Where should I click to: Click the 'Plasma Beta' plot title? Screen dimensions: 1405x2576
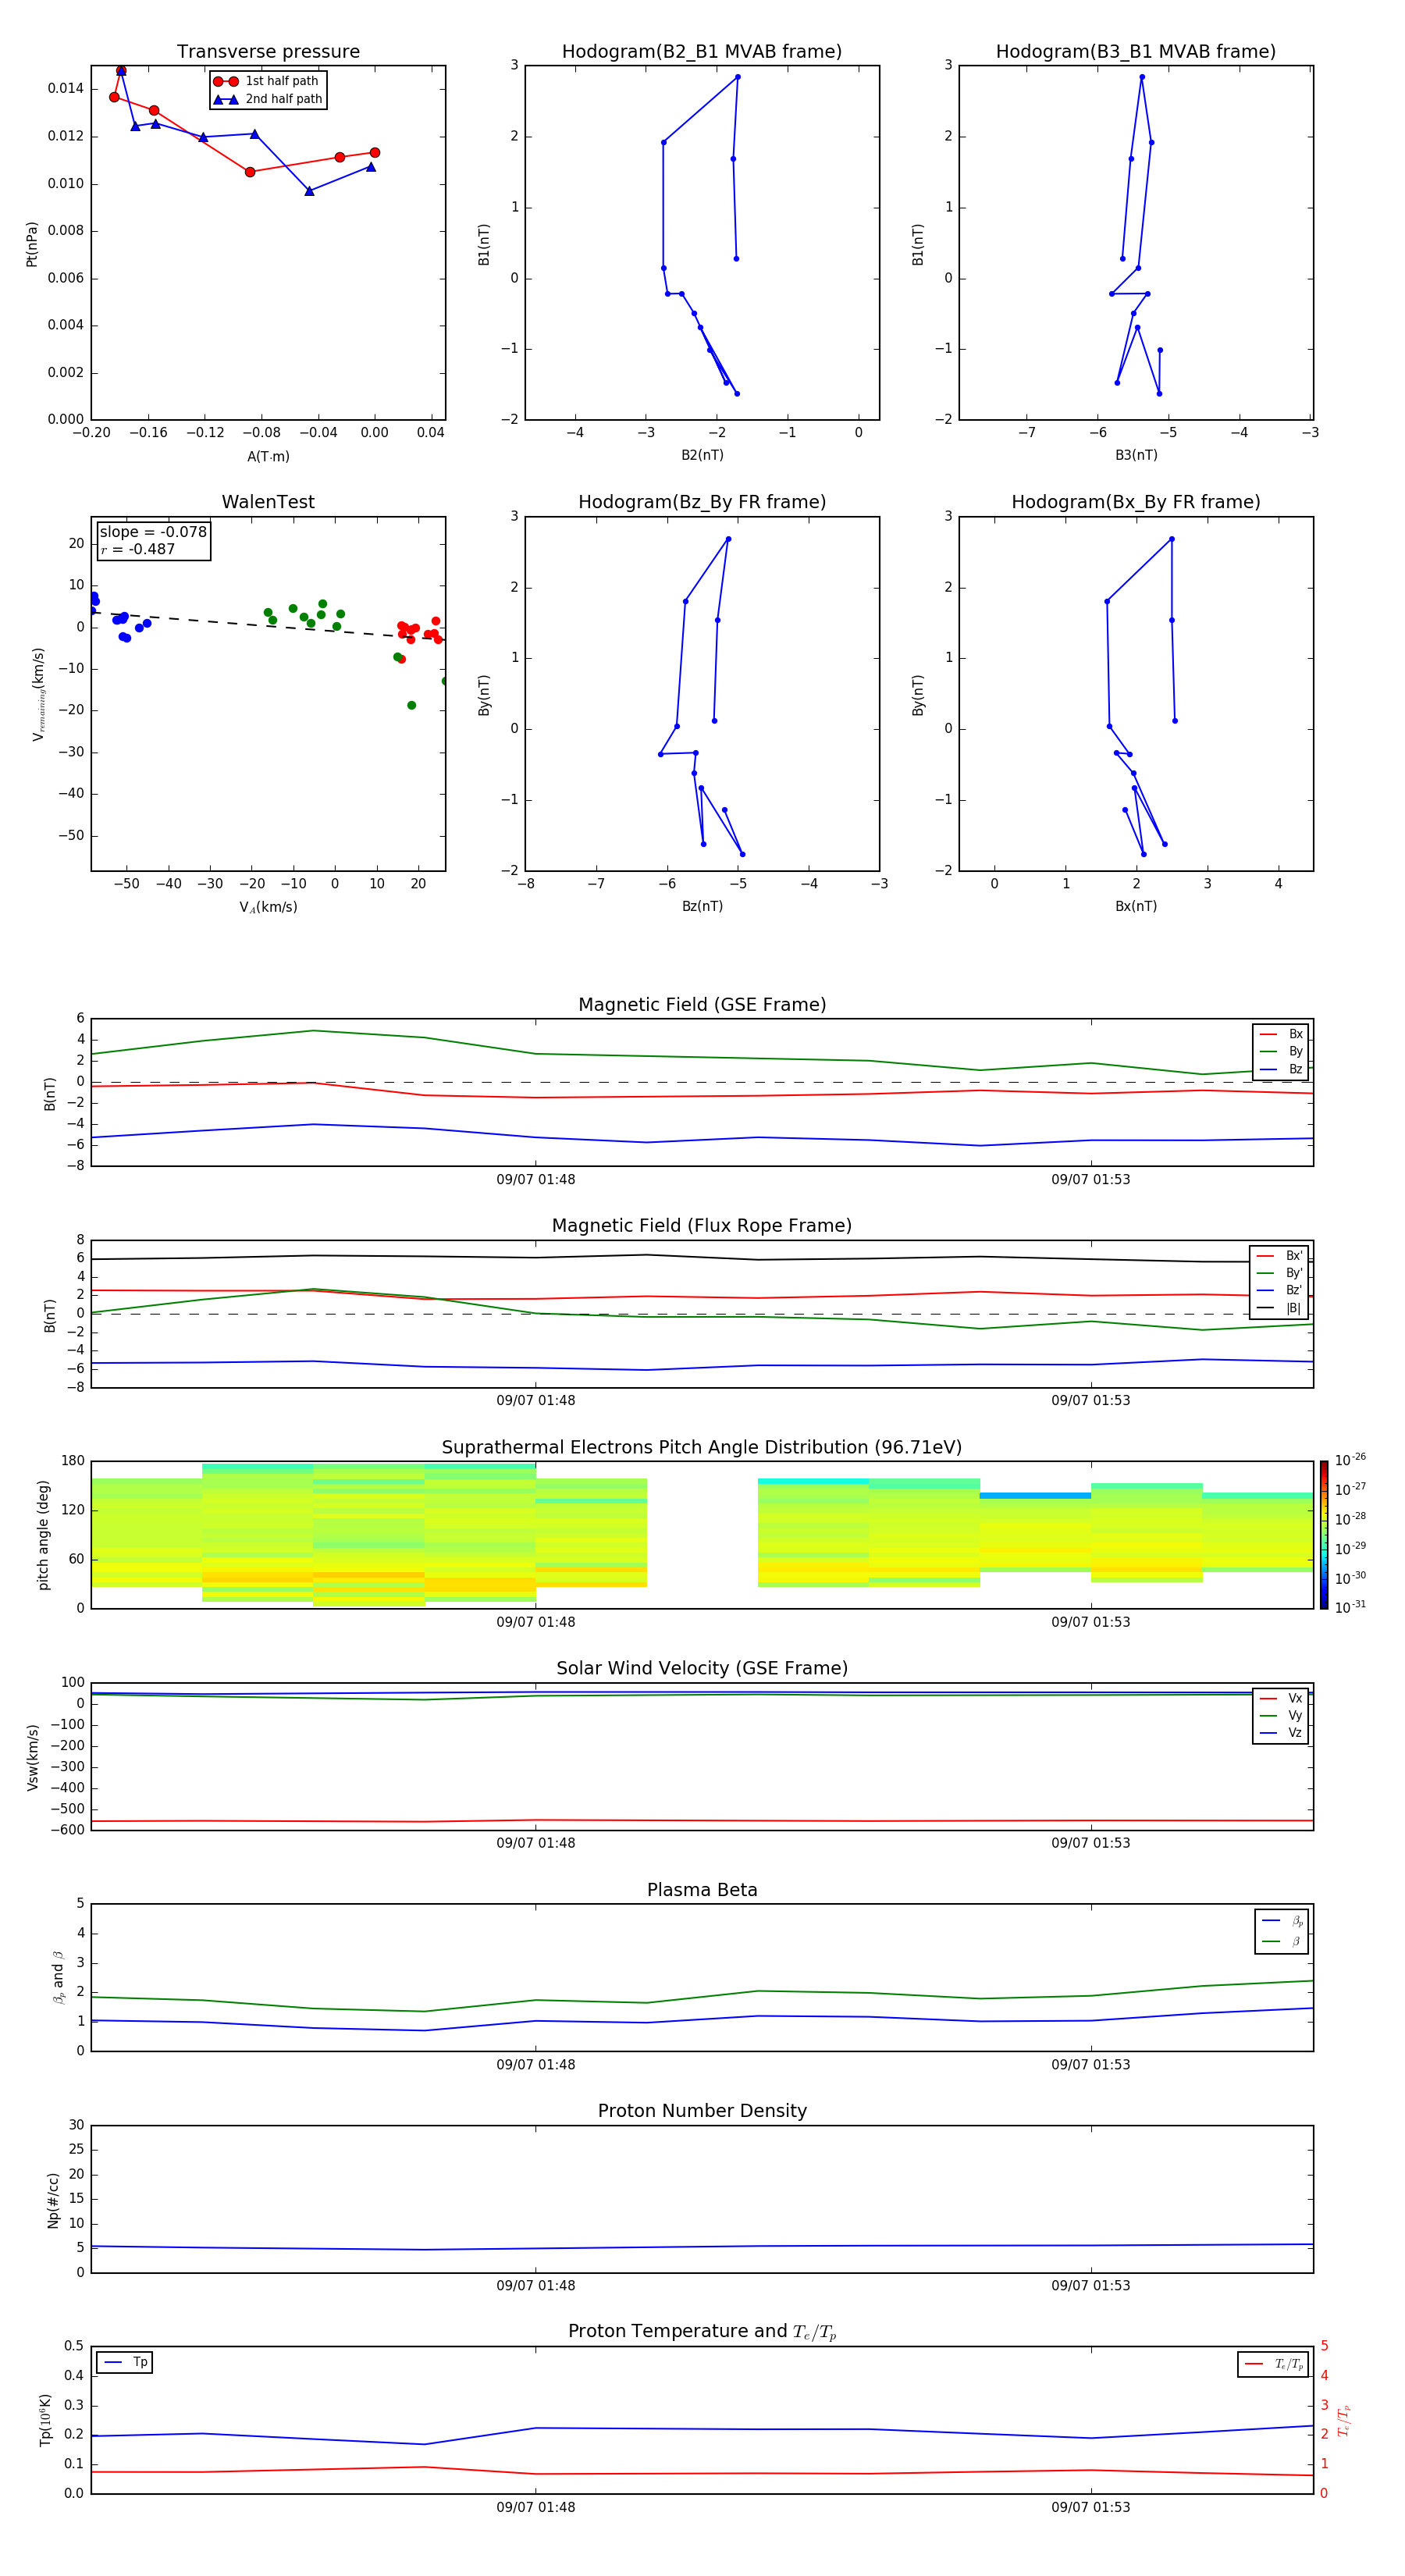click(702, 1890)
